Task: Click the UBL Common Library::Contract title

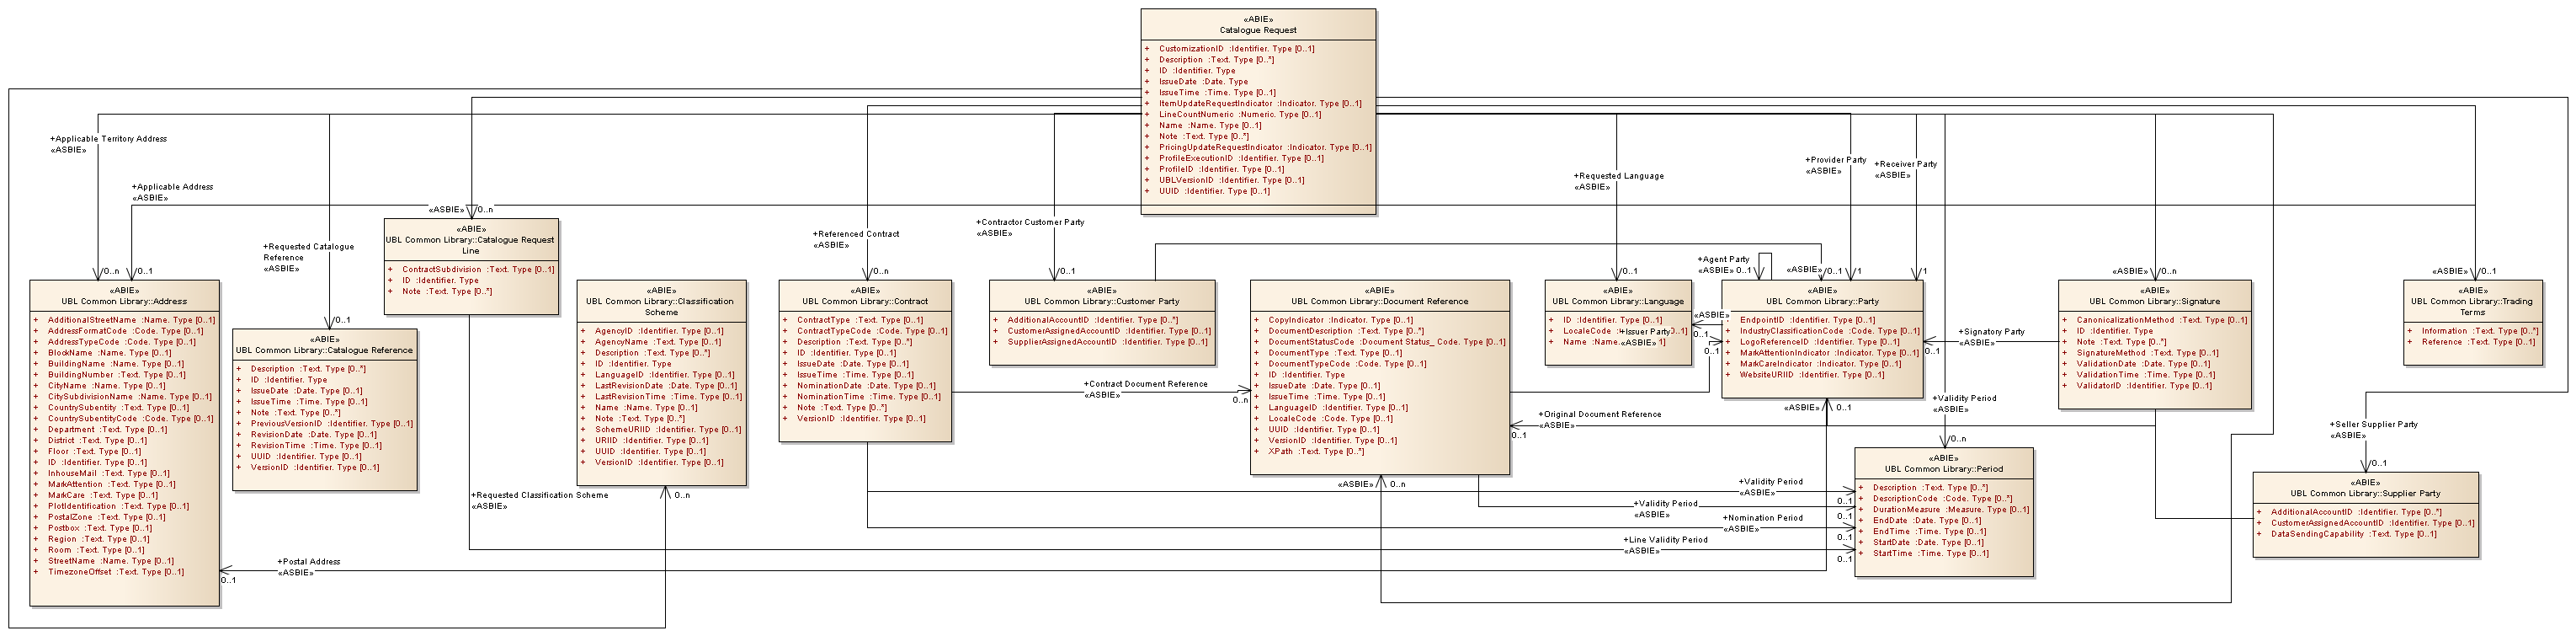Action: (x=864, y=301)
